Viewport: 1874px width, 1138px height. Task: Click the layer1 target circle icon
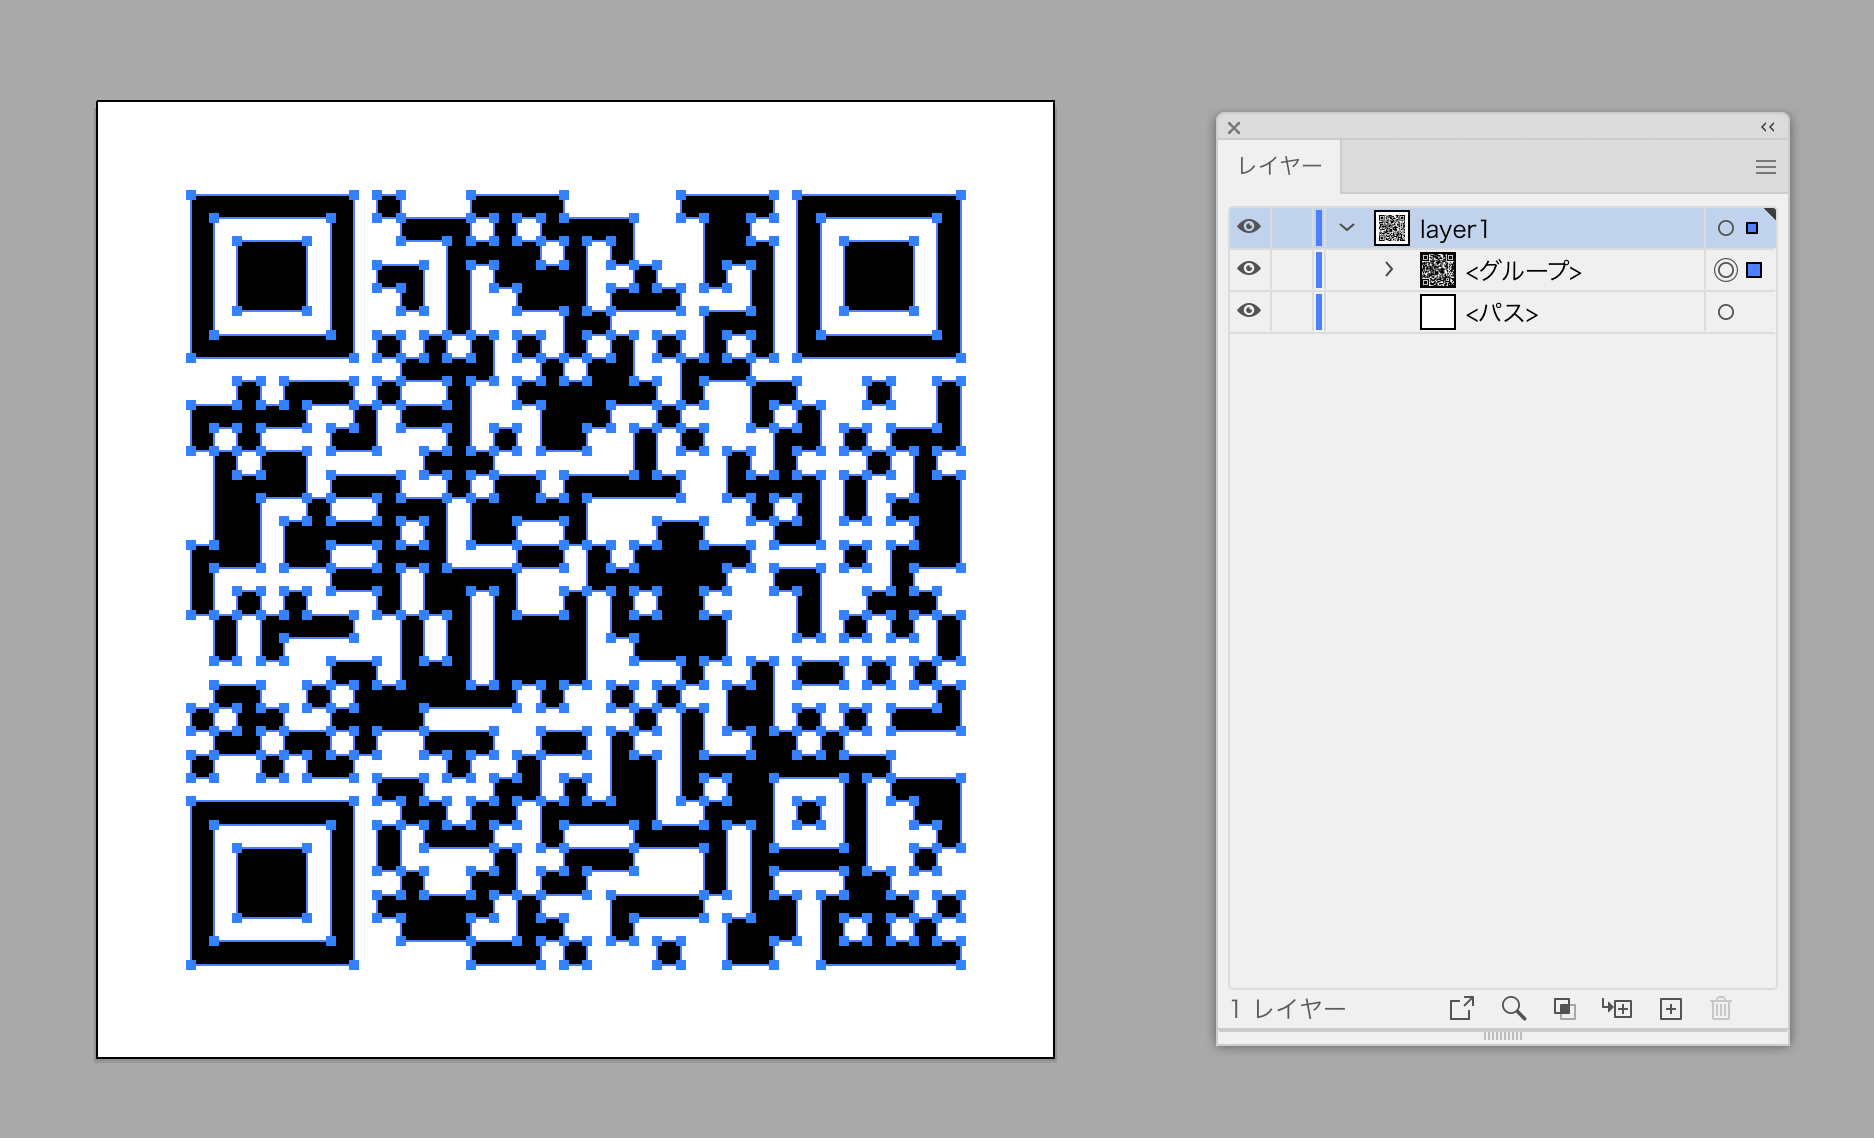(x=1725, y=228)
